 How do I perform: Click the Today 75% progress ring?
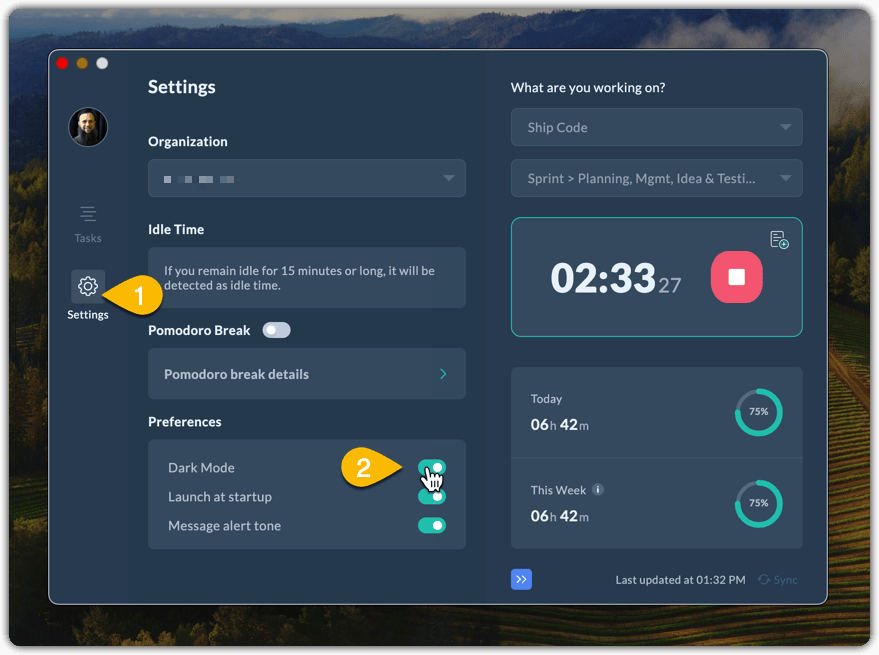pos(758,412)
